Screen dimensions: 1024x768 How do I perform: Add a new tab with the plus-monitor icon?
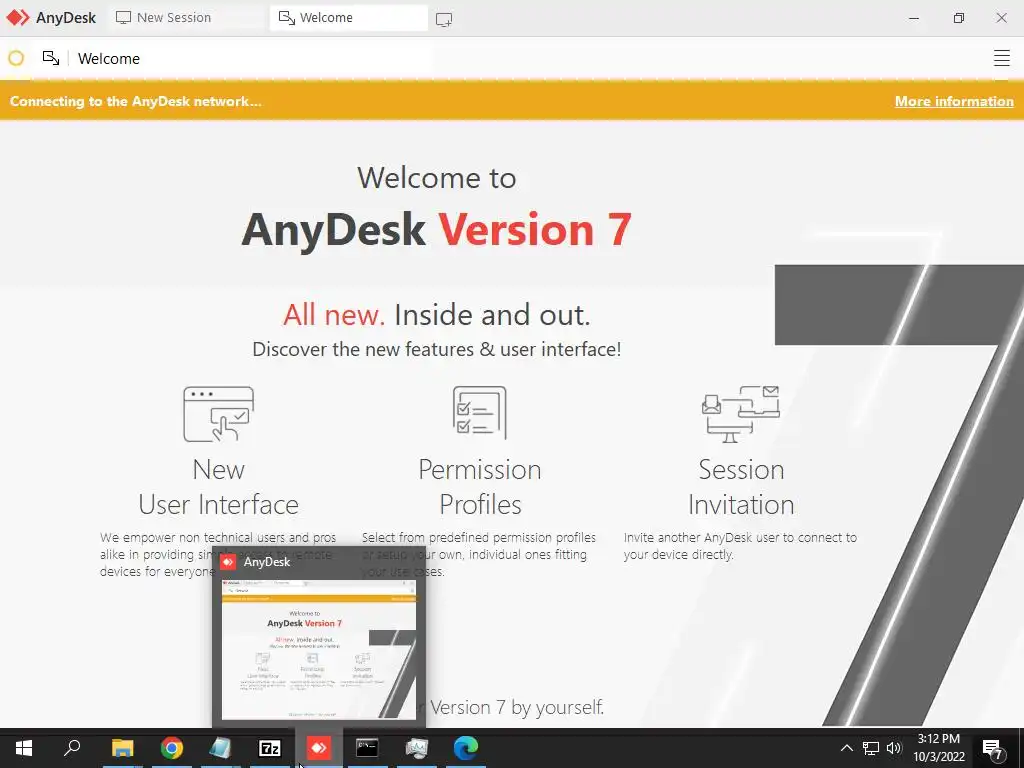[x=444, y=19]
